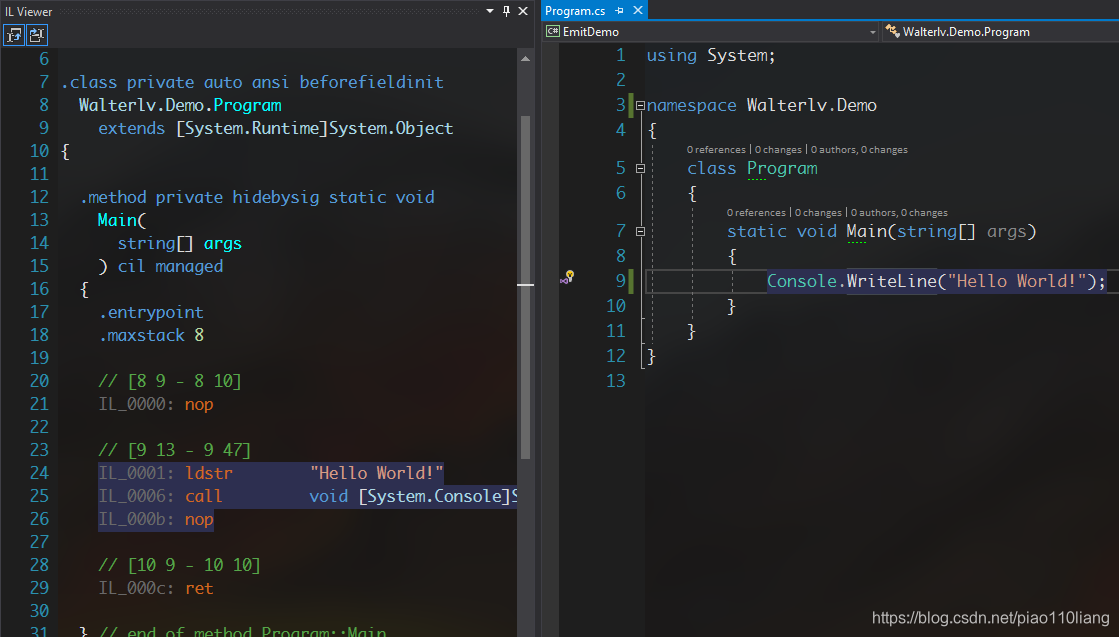Click 'Walterlv.Demo' in the namespace declaration
This screenshot has height=637, width=1119.
point(811,106)
